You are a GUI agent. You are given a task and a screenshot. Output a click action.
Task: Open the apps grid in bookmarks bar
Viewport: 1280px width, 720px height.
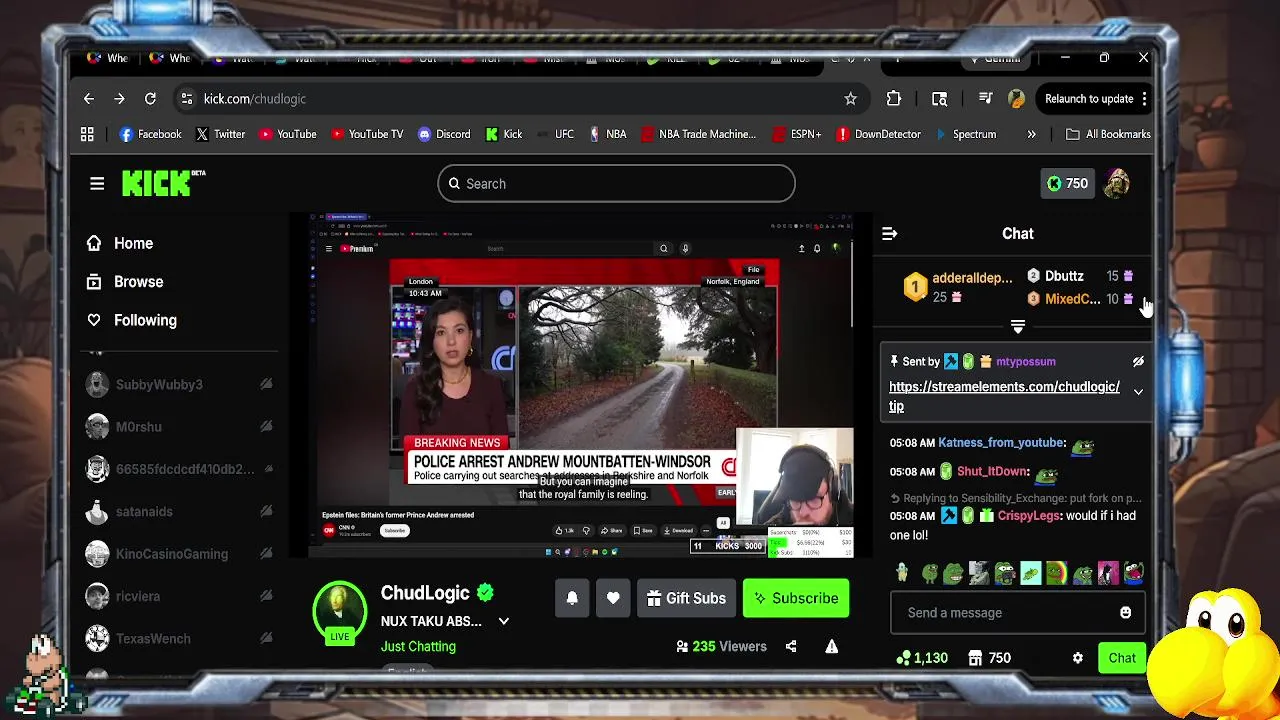click(x=87, y=134)
